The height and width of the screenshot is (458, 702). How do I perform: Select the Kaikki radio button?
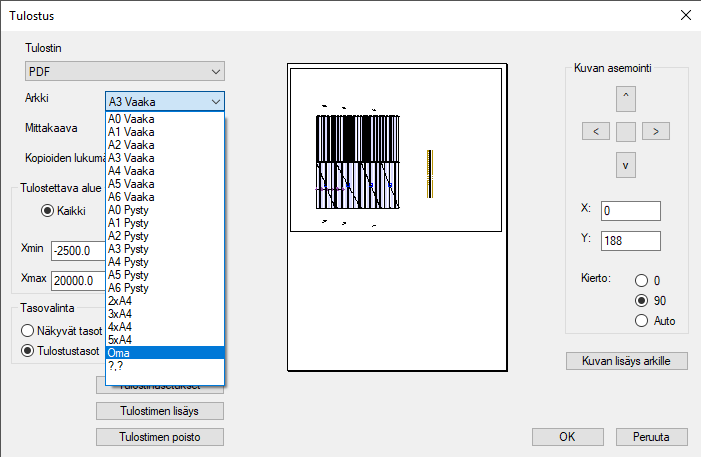point(46,211)
